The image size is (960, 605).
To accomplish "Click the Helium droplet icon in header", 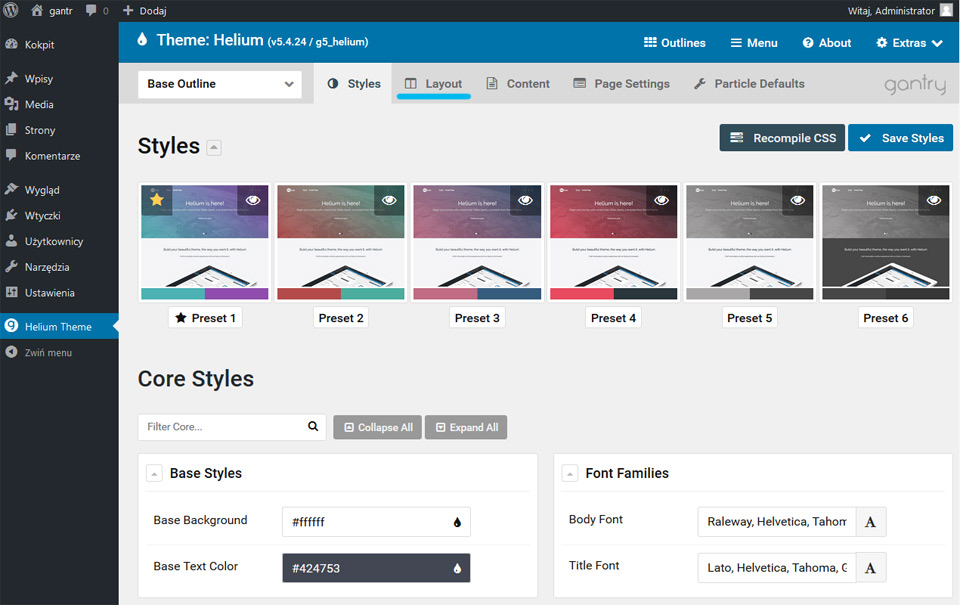I will tap(143, 40).
